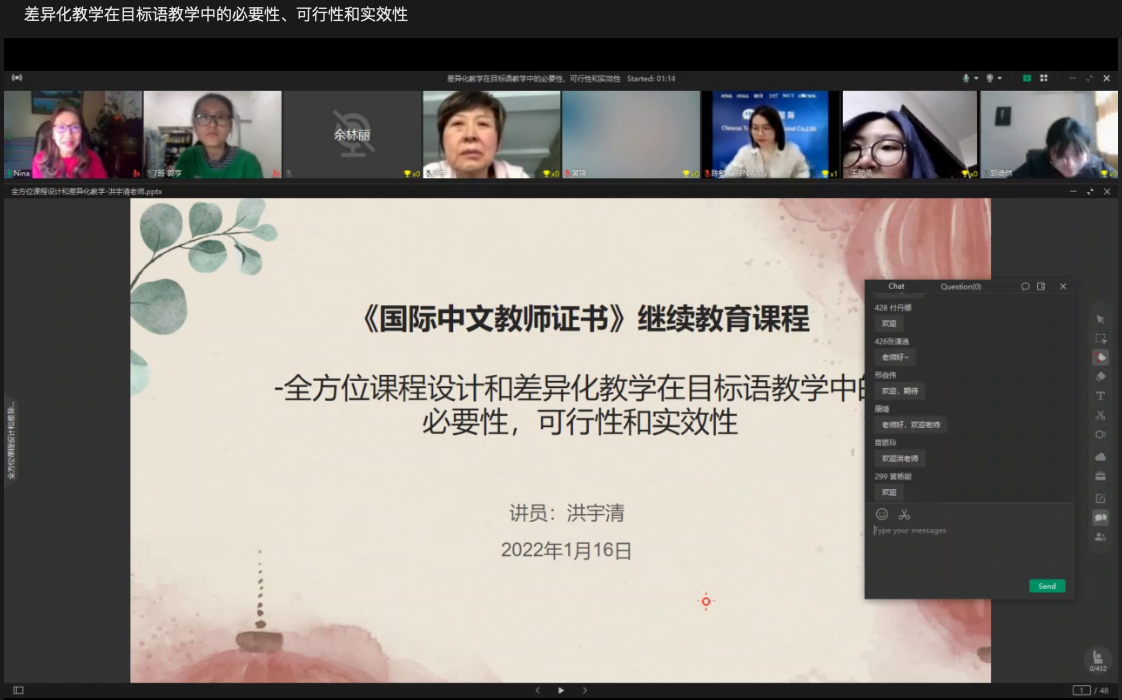Select the arrow pointer tool
1122x700 pixels.
(x=1100, y=319)
